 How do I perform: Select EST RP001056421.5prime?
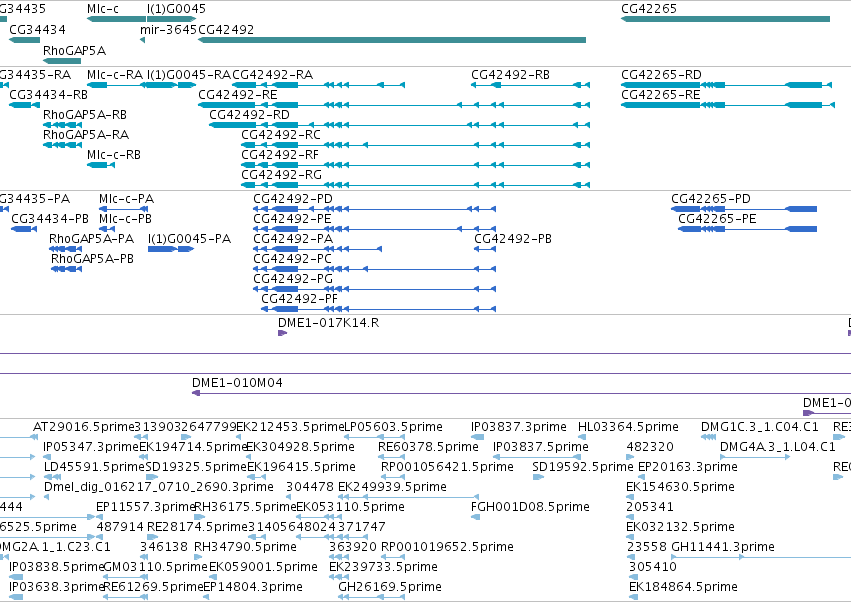[393, 477]
